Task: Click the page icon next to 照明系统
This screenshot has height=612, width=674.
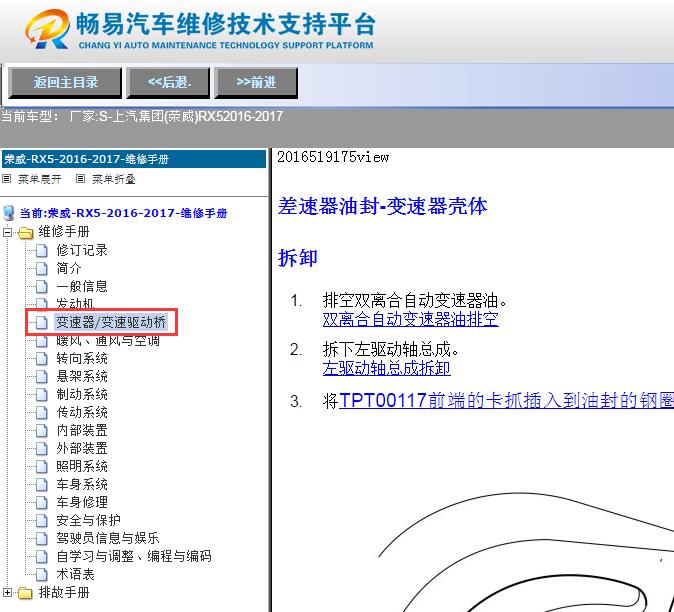Action: tap(42, 466)
